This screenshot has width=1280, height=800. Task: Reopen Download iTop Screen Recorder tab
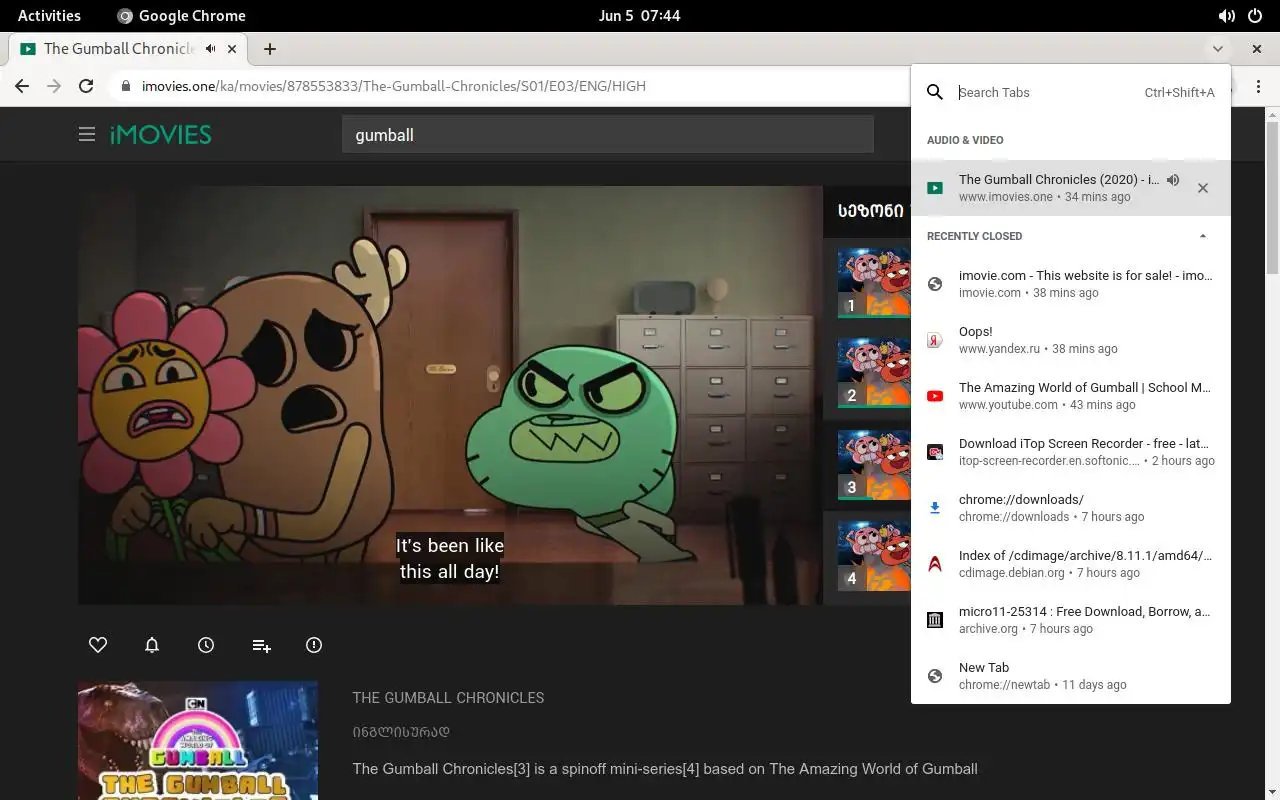coord(1071,452)
